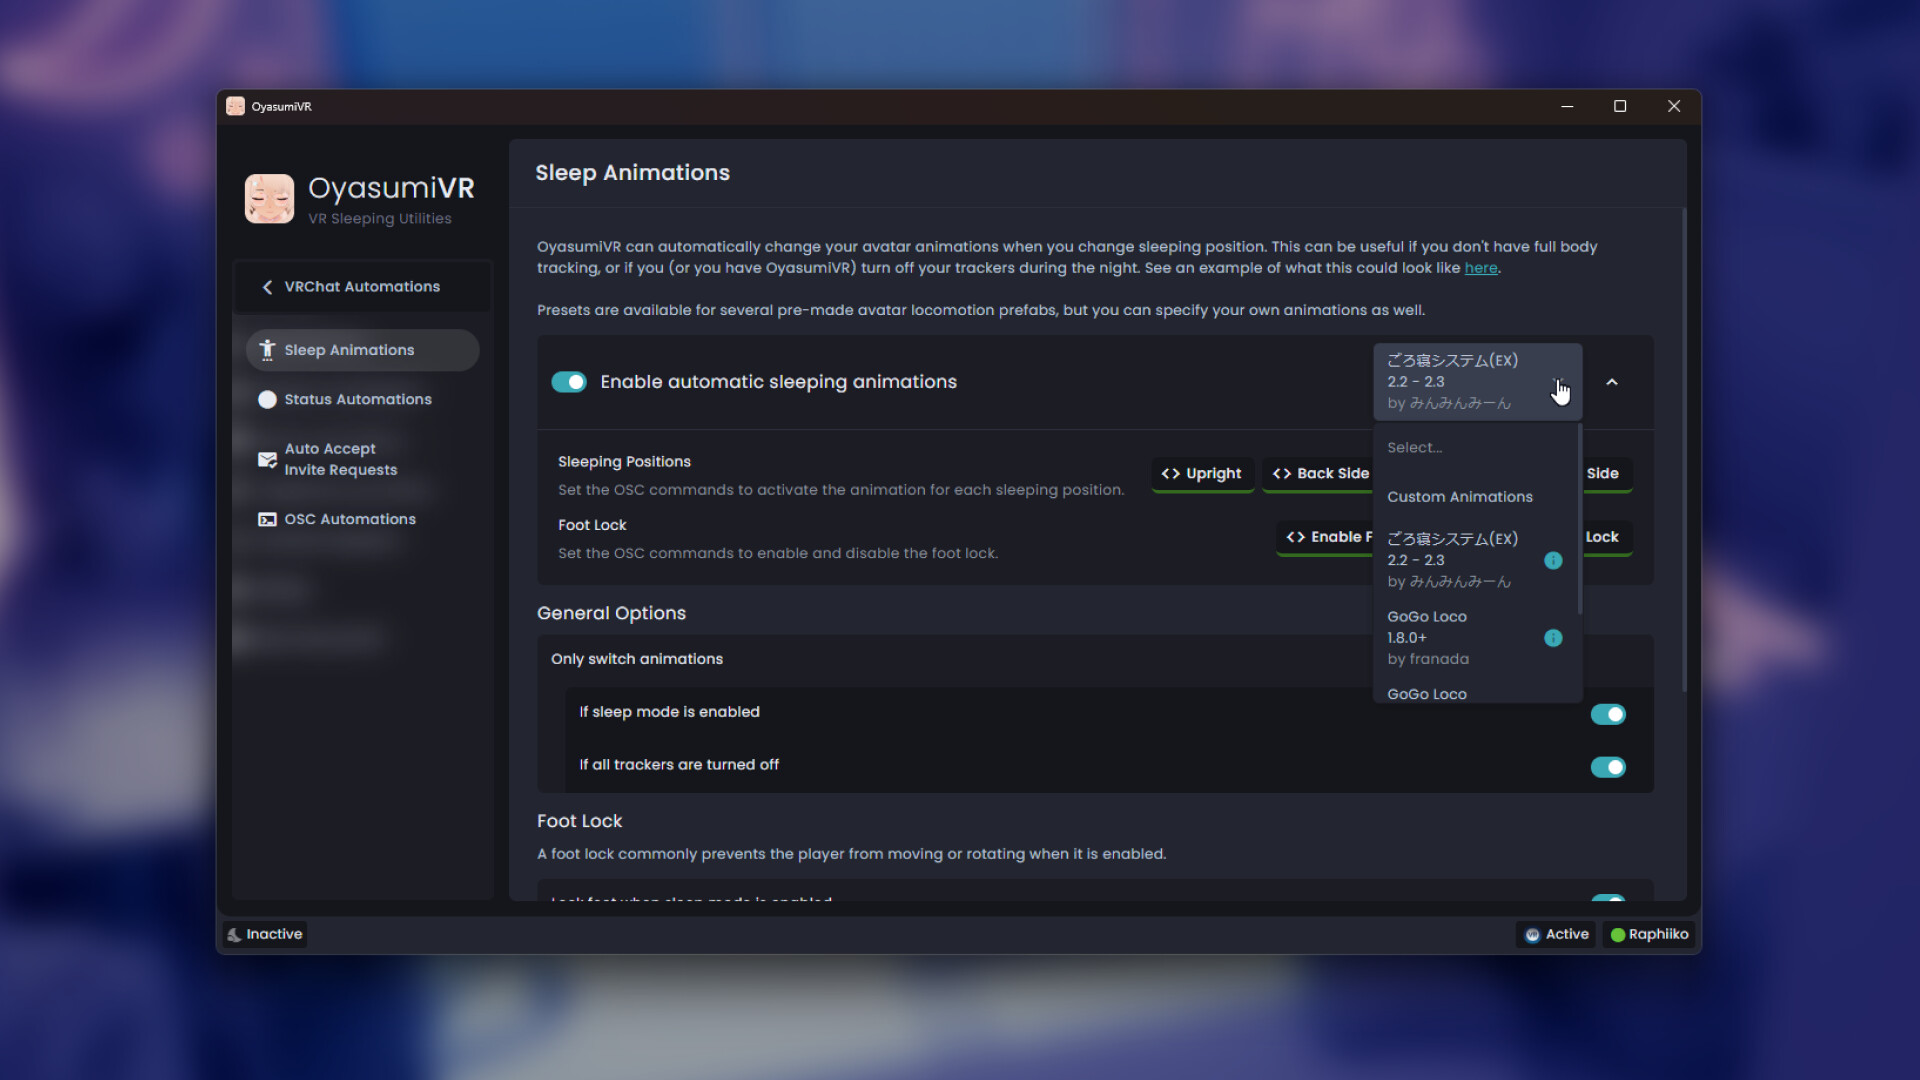Click the sleep status icon in status bar
Screen dimensions: 1920x1080
pos(234,934)
